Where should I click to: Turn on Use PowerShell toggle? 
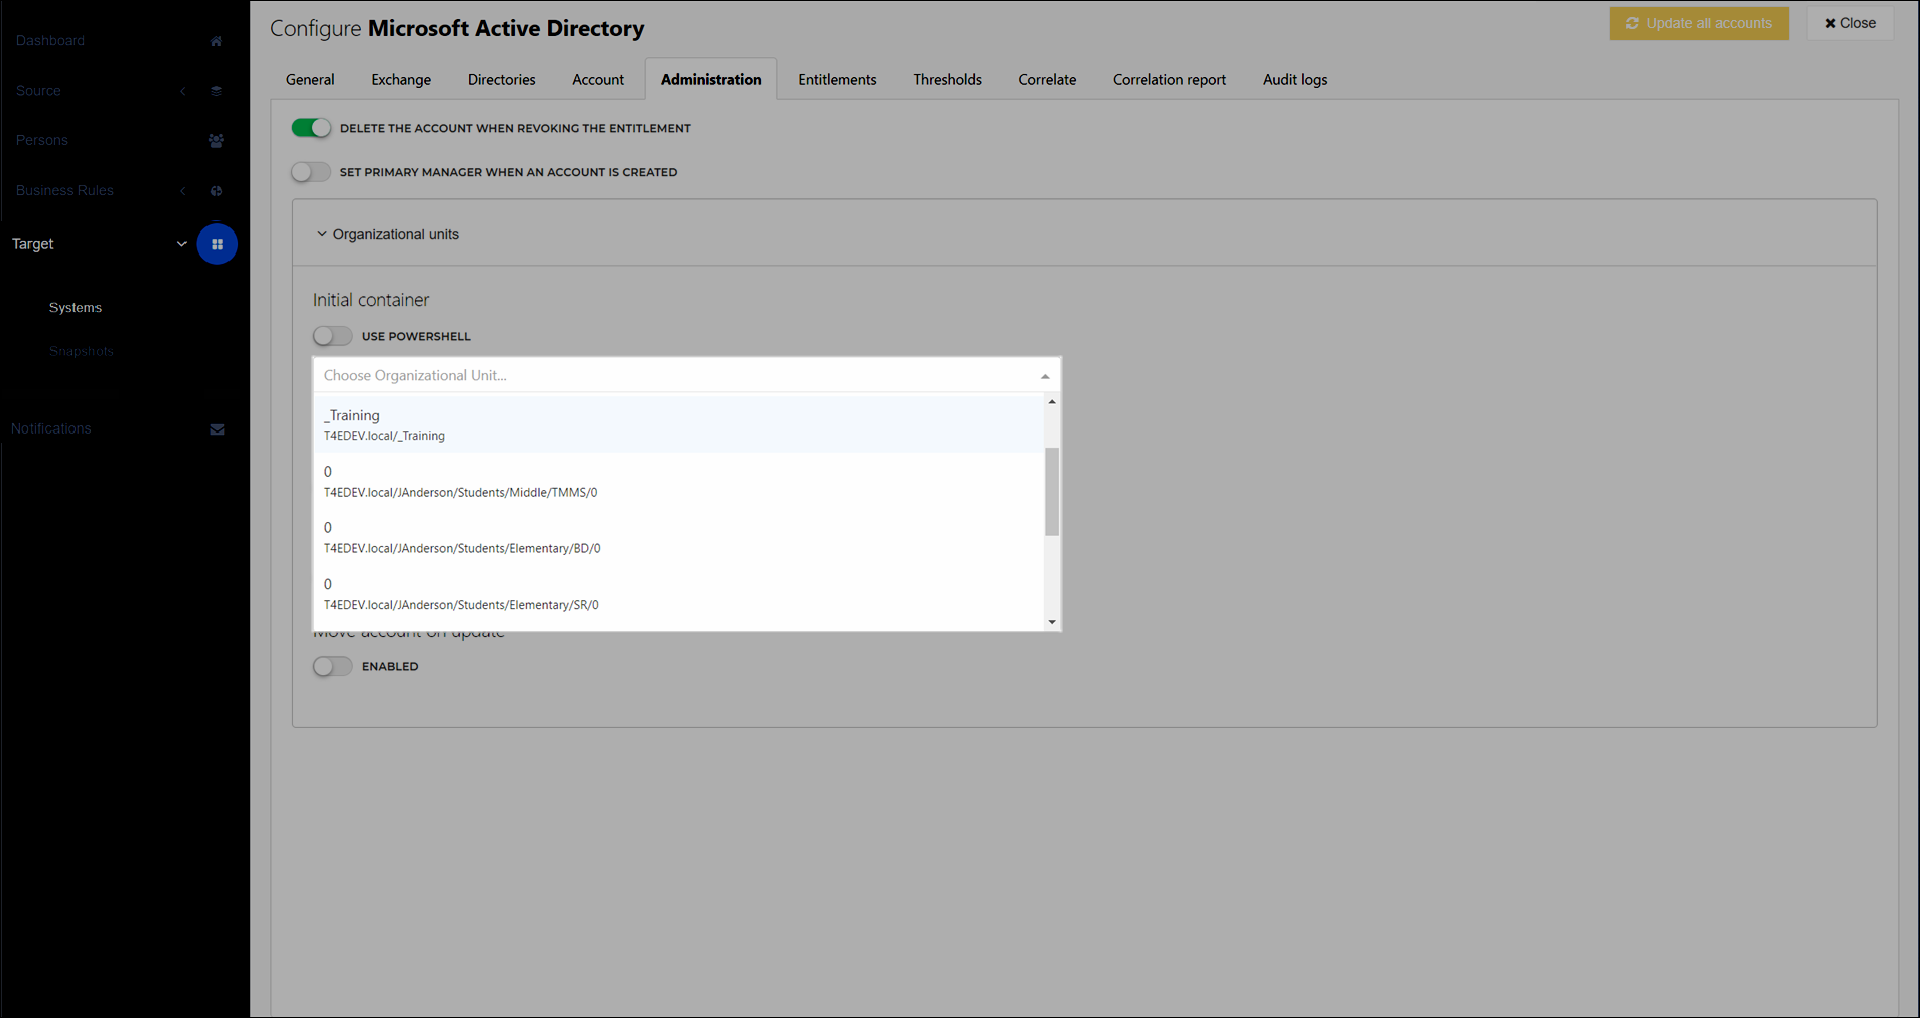coord(333,336)
